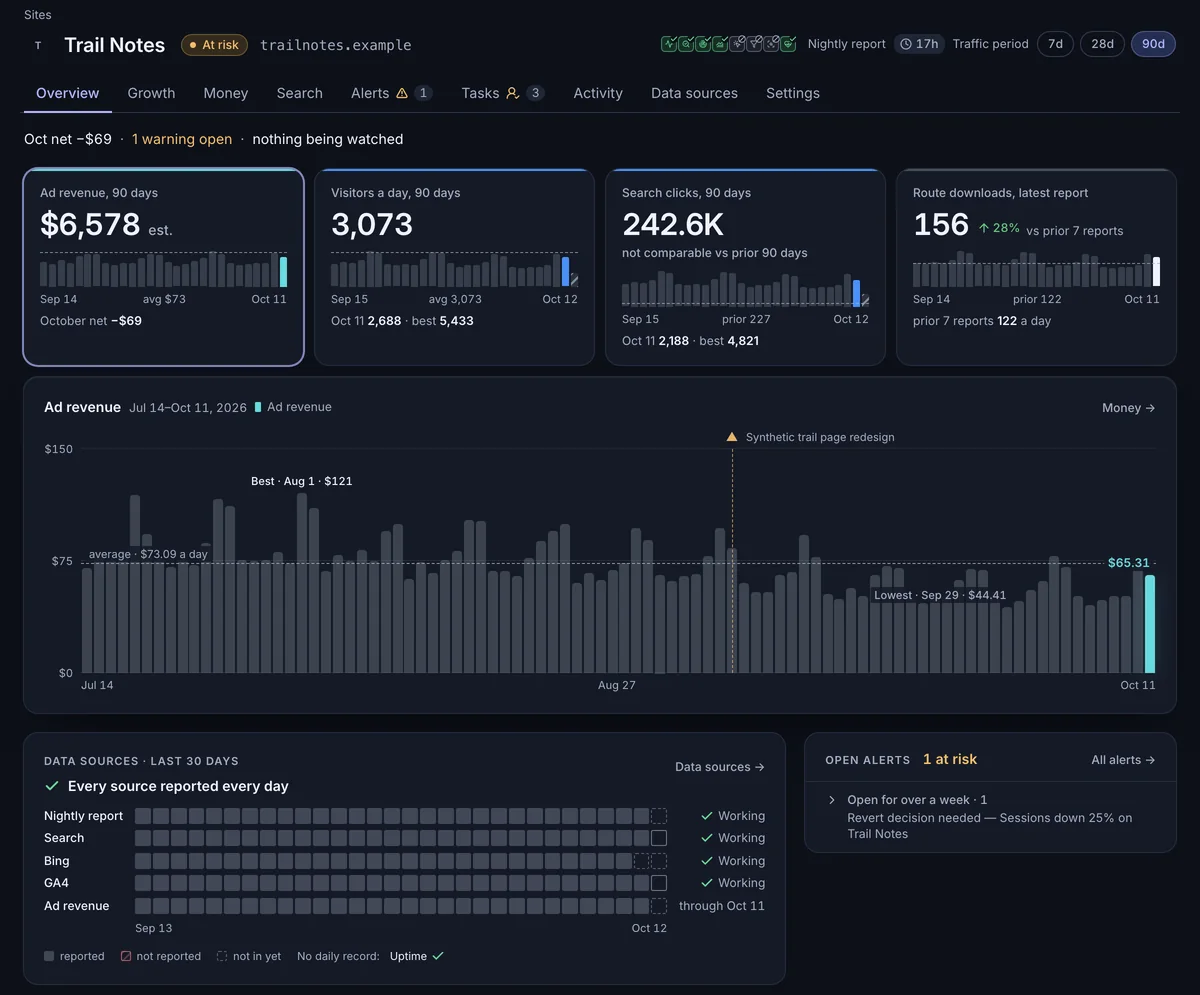The width and height of the screenshot is (1200, 995).
Task: Open the Activity tab
Action: point(598,93)
